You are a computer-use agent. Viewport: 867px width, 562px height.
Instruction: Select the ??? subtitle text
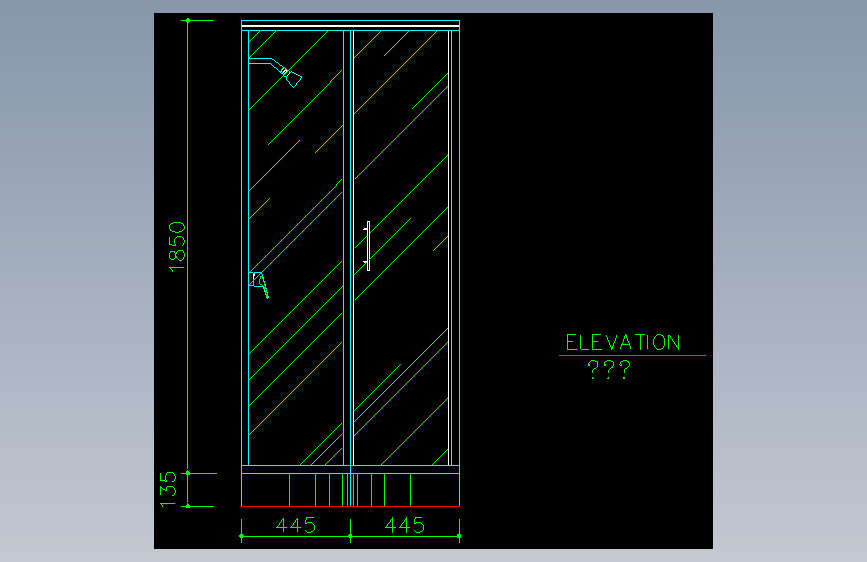point(609,370)
